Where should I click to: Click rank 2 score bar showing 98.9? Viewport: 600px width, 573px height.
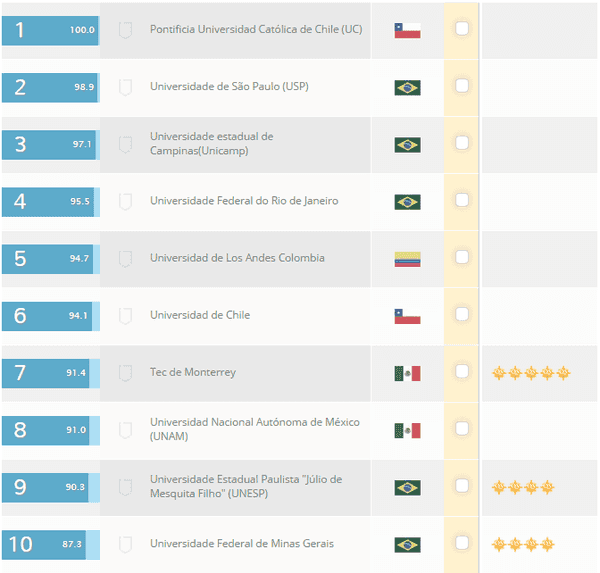[51, 88]
